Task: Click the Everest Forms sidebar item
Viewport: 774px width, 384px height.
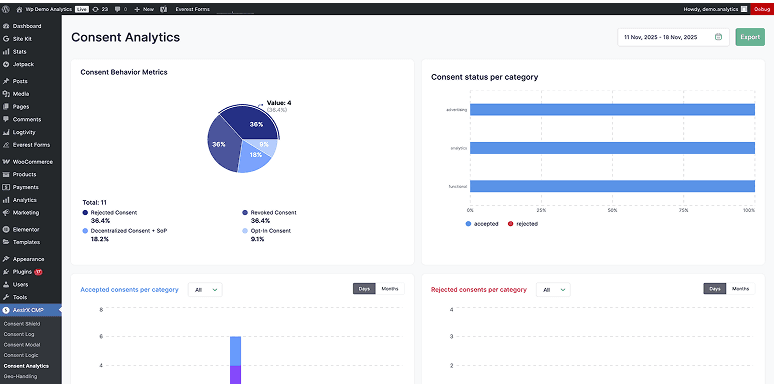Action: click(x=31, y=145)
